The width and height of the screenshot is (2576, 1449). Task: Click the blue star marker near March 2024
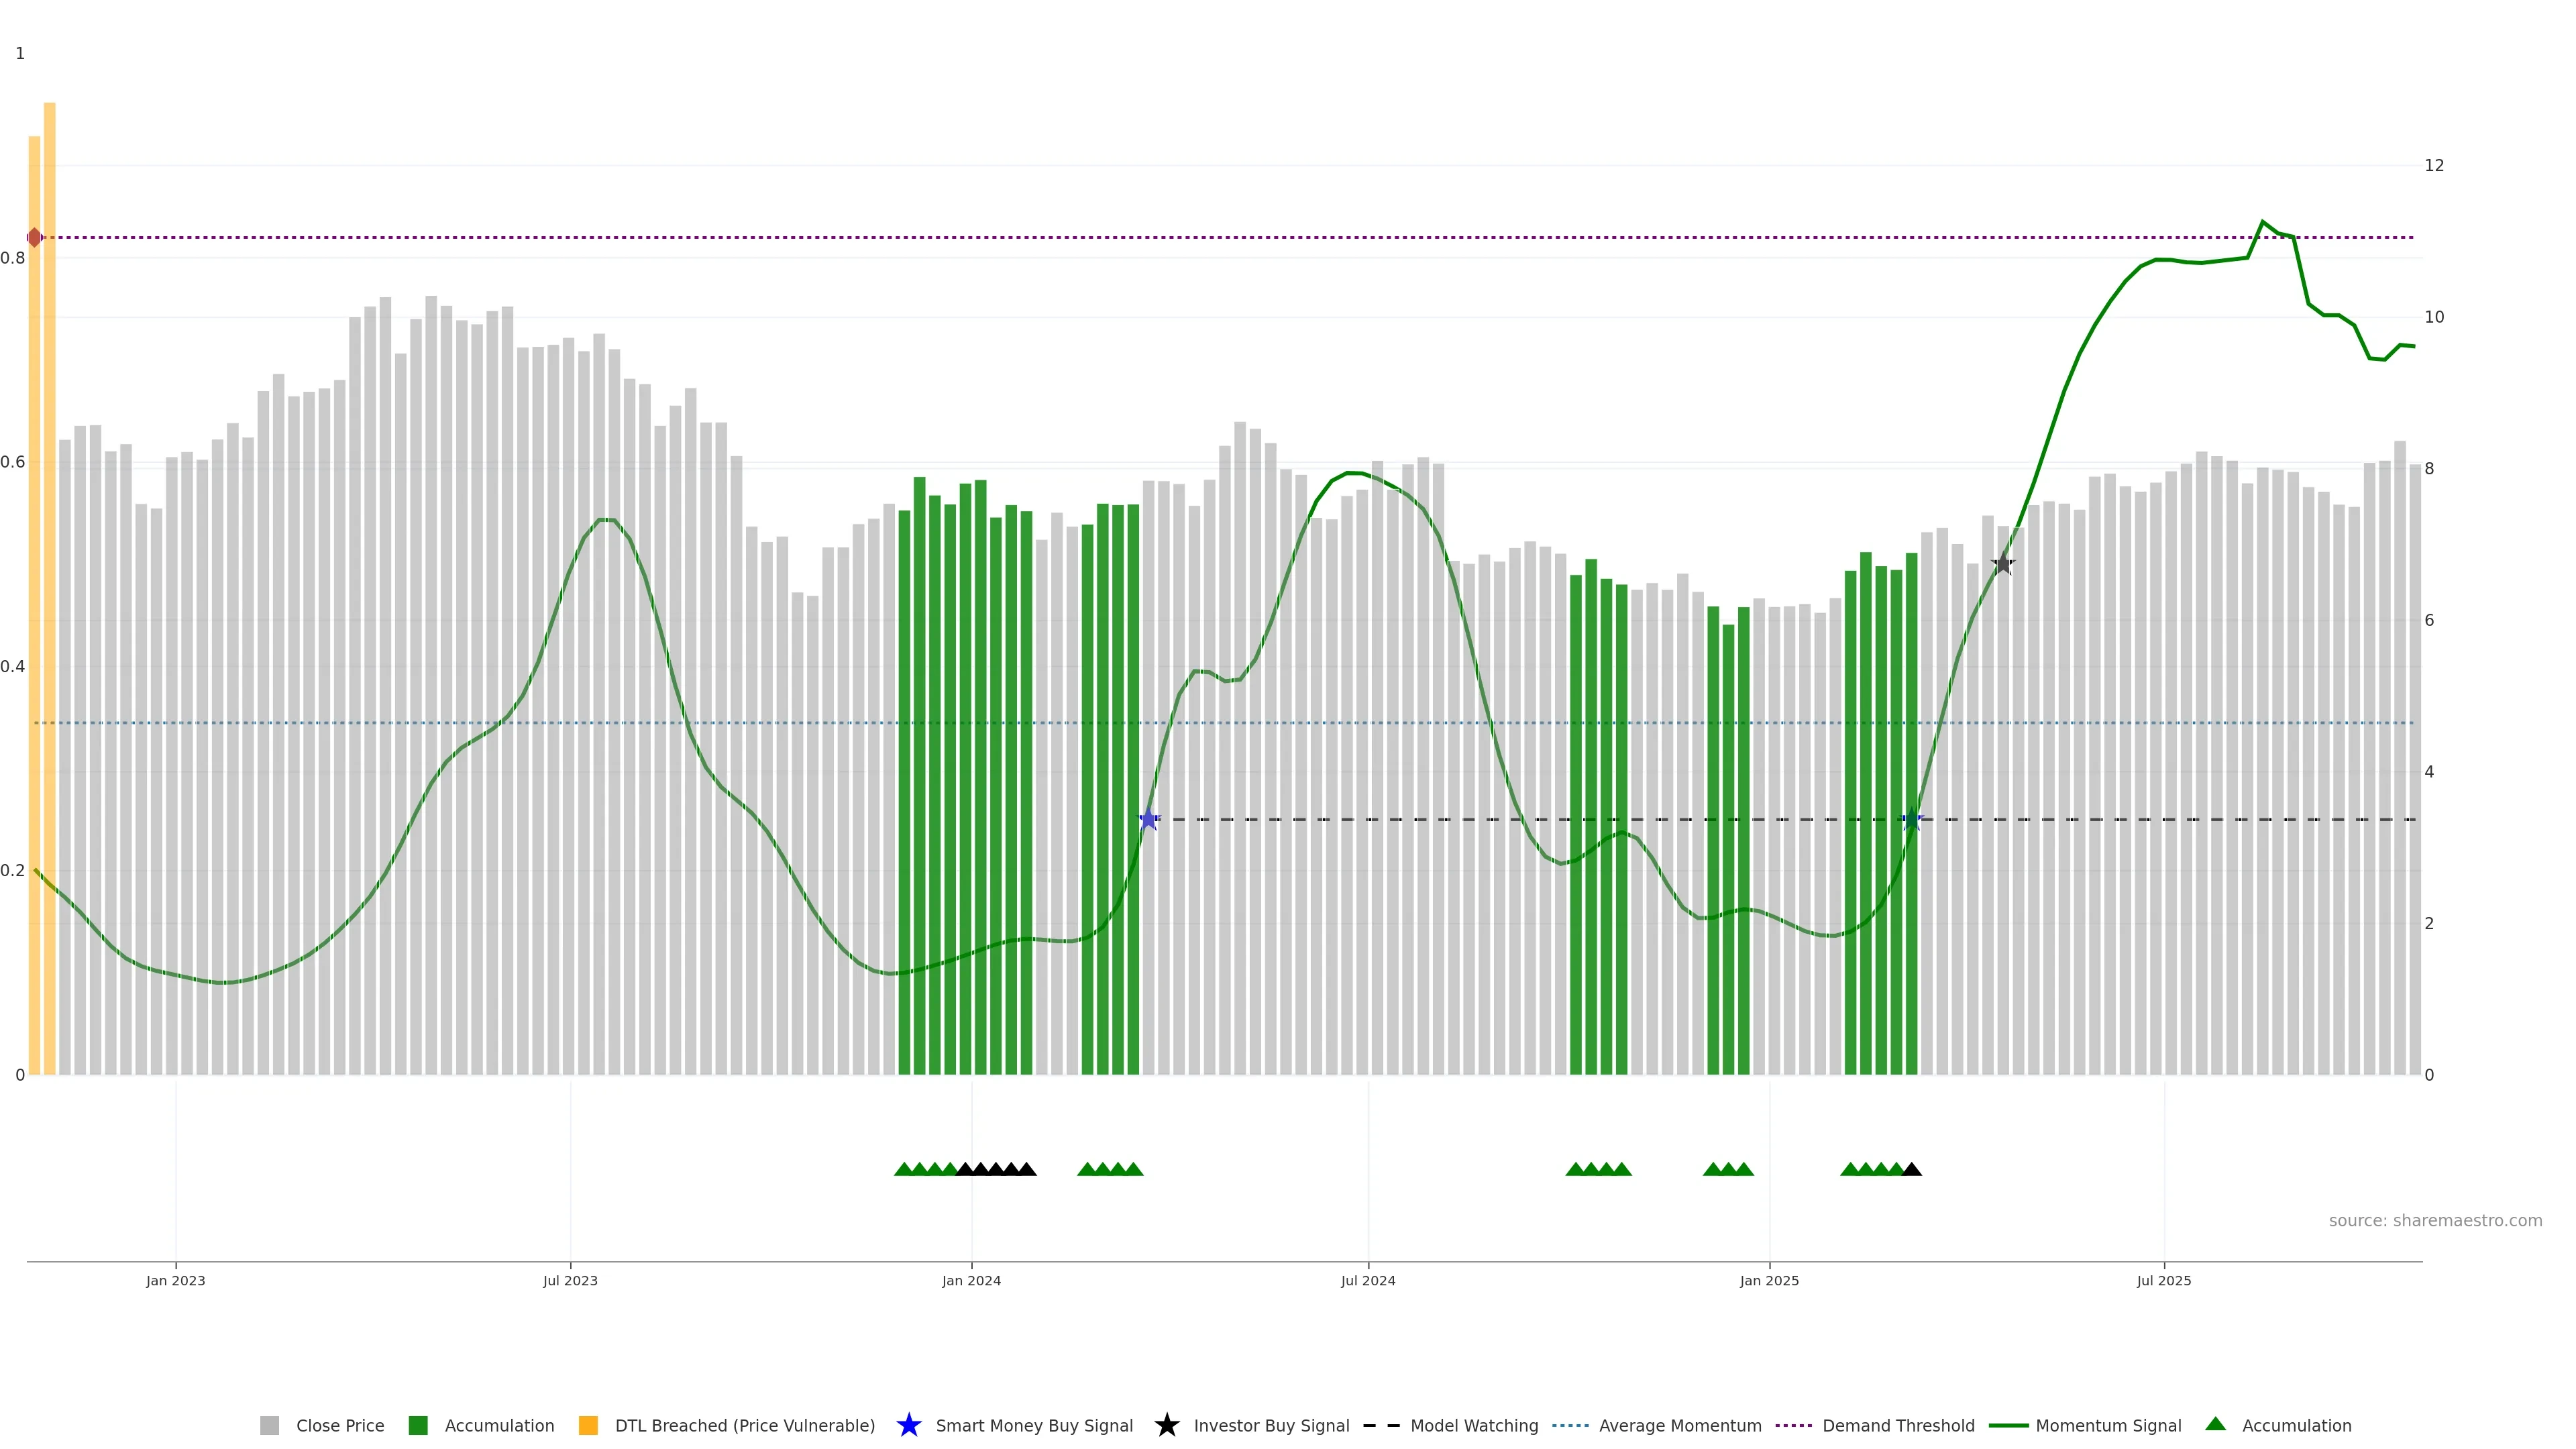point(1149,819)
